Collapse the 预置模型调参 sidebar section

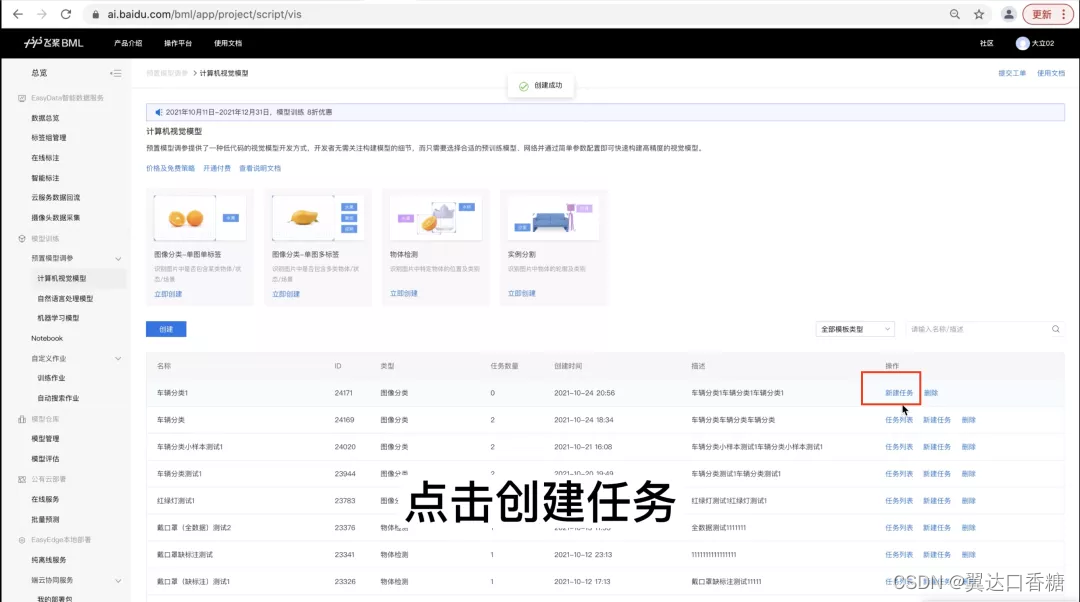[119, 258]
